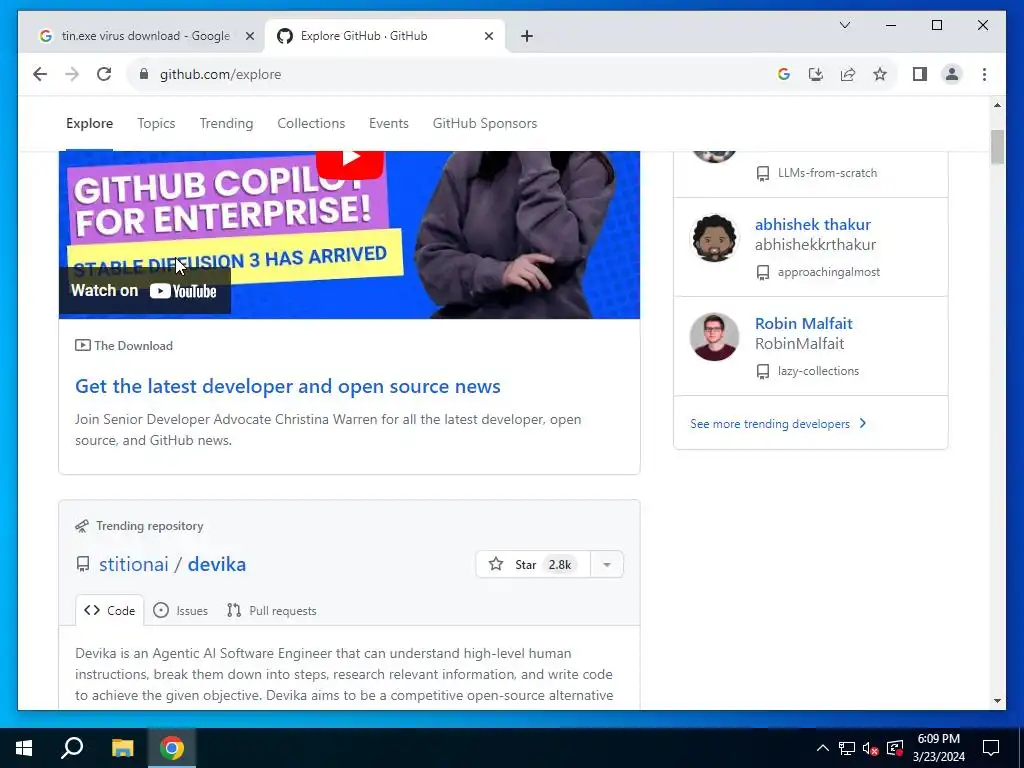Share this page via share icon

[848, 74]
